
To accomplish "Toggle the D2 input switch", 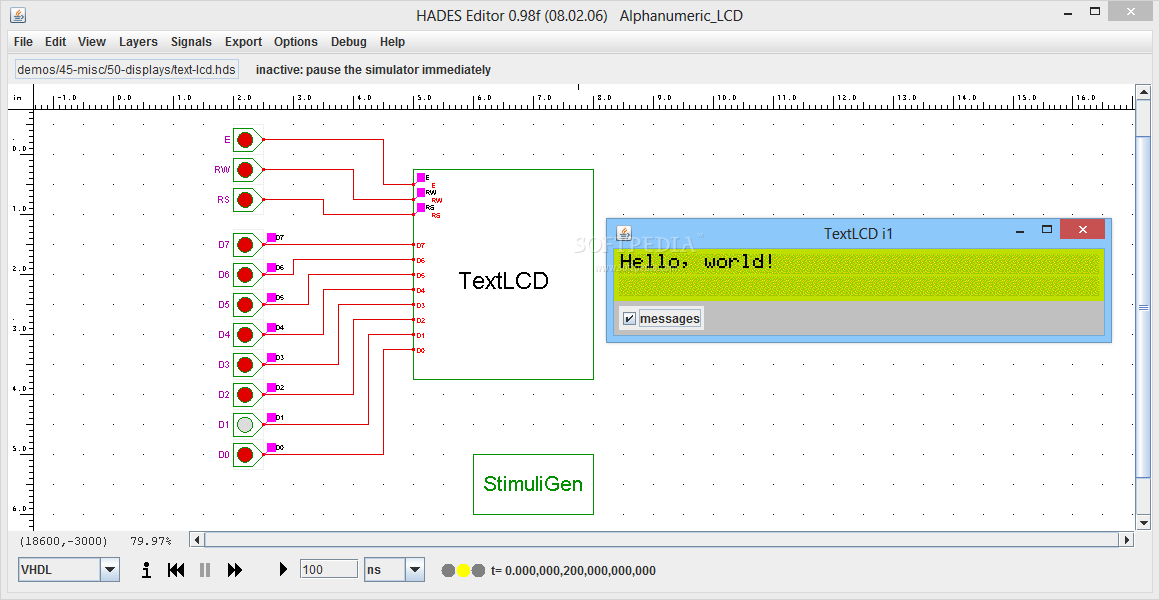I will pos(246,394).
